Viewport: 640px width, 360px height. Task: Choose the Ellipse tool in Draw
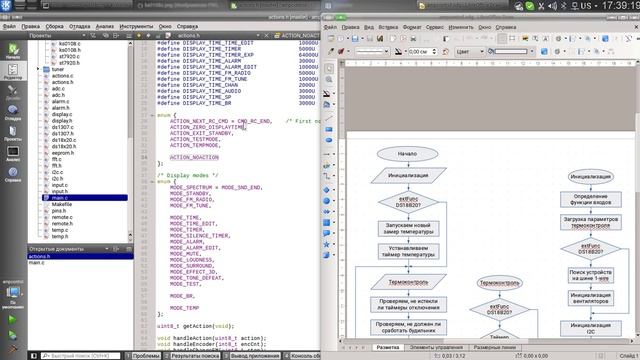point(329,140)
